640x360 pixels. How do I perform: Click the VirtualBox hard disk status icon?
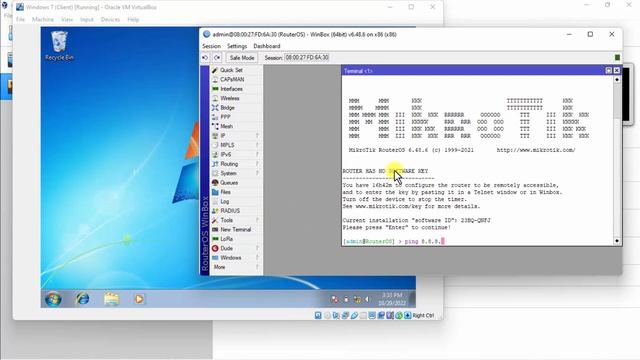(318, 316)
